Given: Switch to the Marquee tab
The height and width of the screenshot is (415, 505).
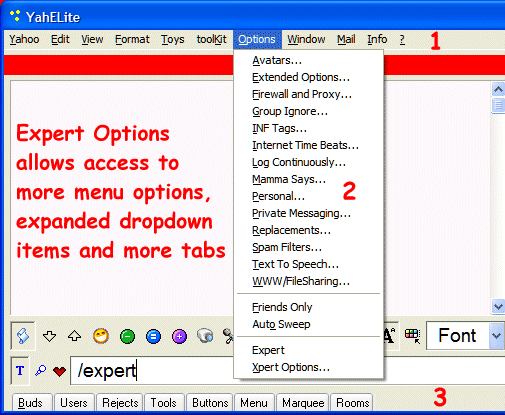Looking at the screenshot, I should pyautogui.click(x=303, y=403).
